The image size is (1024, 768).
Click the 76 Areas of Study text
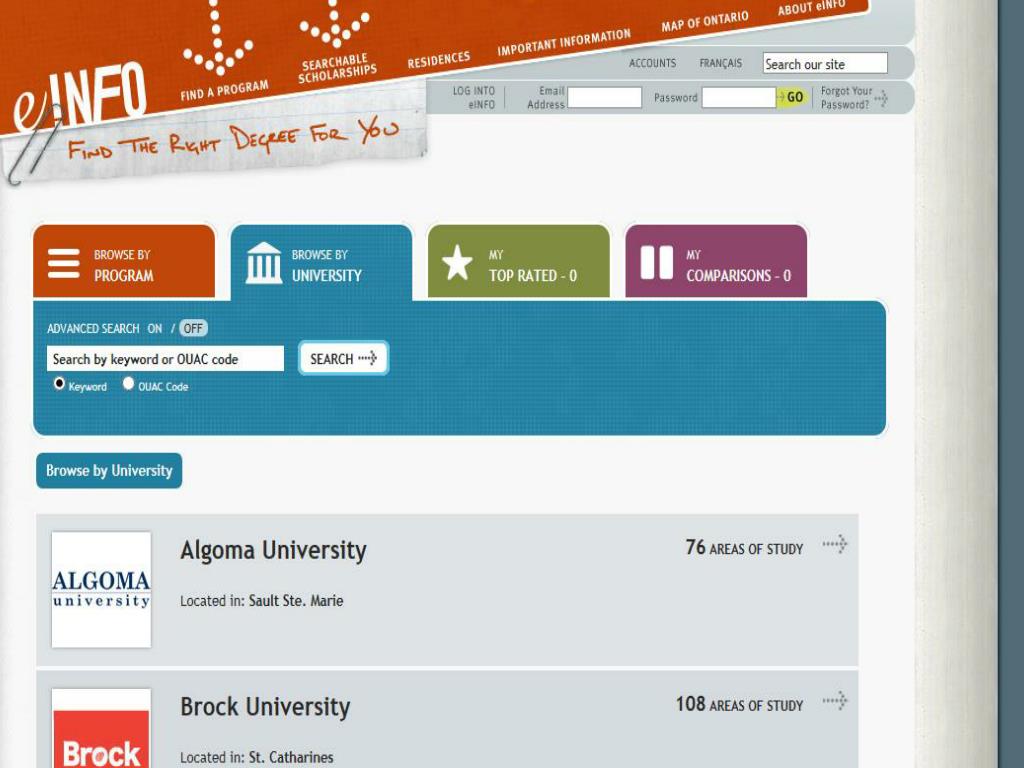[x=744, y=547]
